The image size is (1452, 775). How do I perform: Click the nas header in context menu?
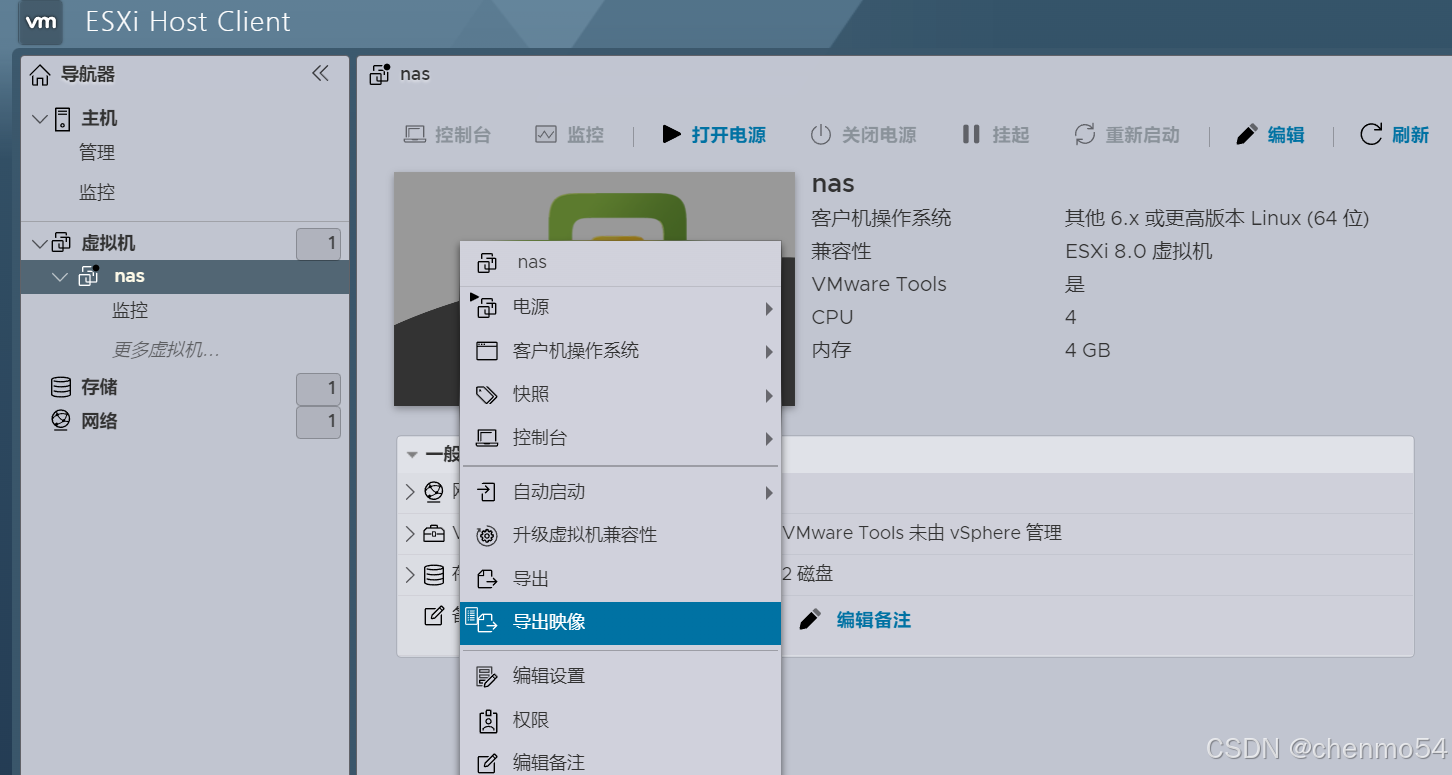click(x=620, y=263)
